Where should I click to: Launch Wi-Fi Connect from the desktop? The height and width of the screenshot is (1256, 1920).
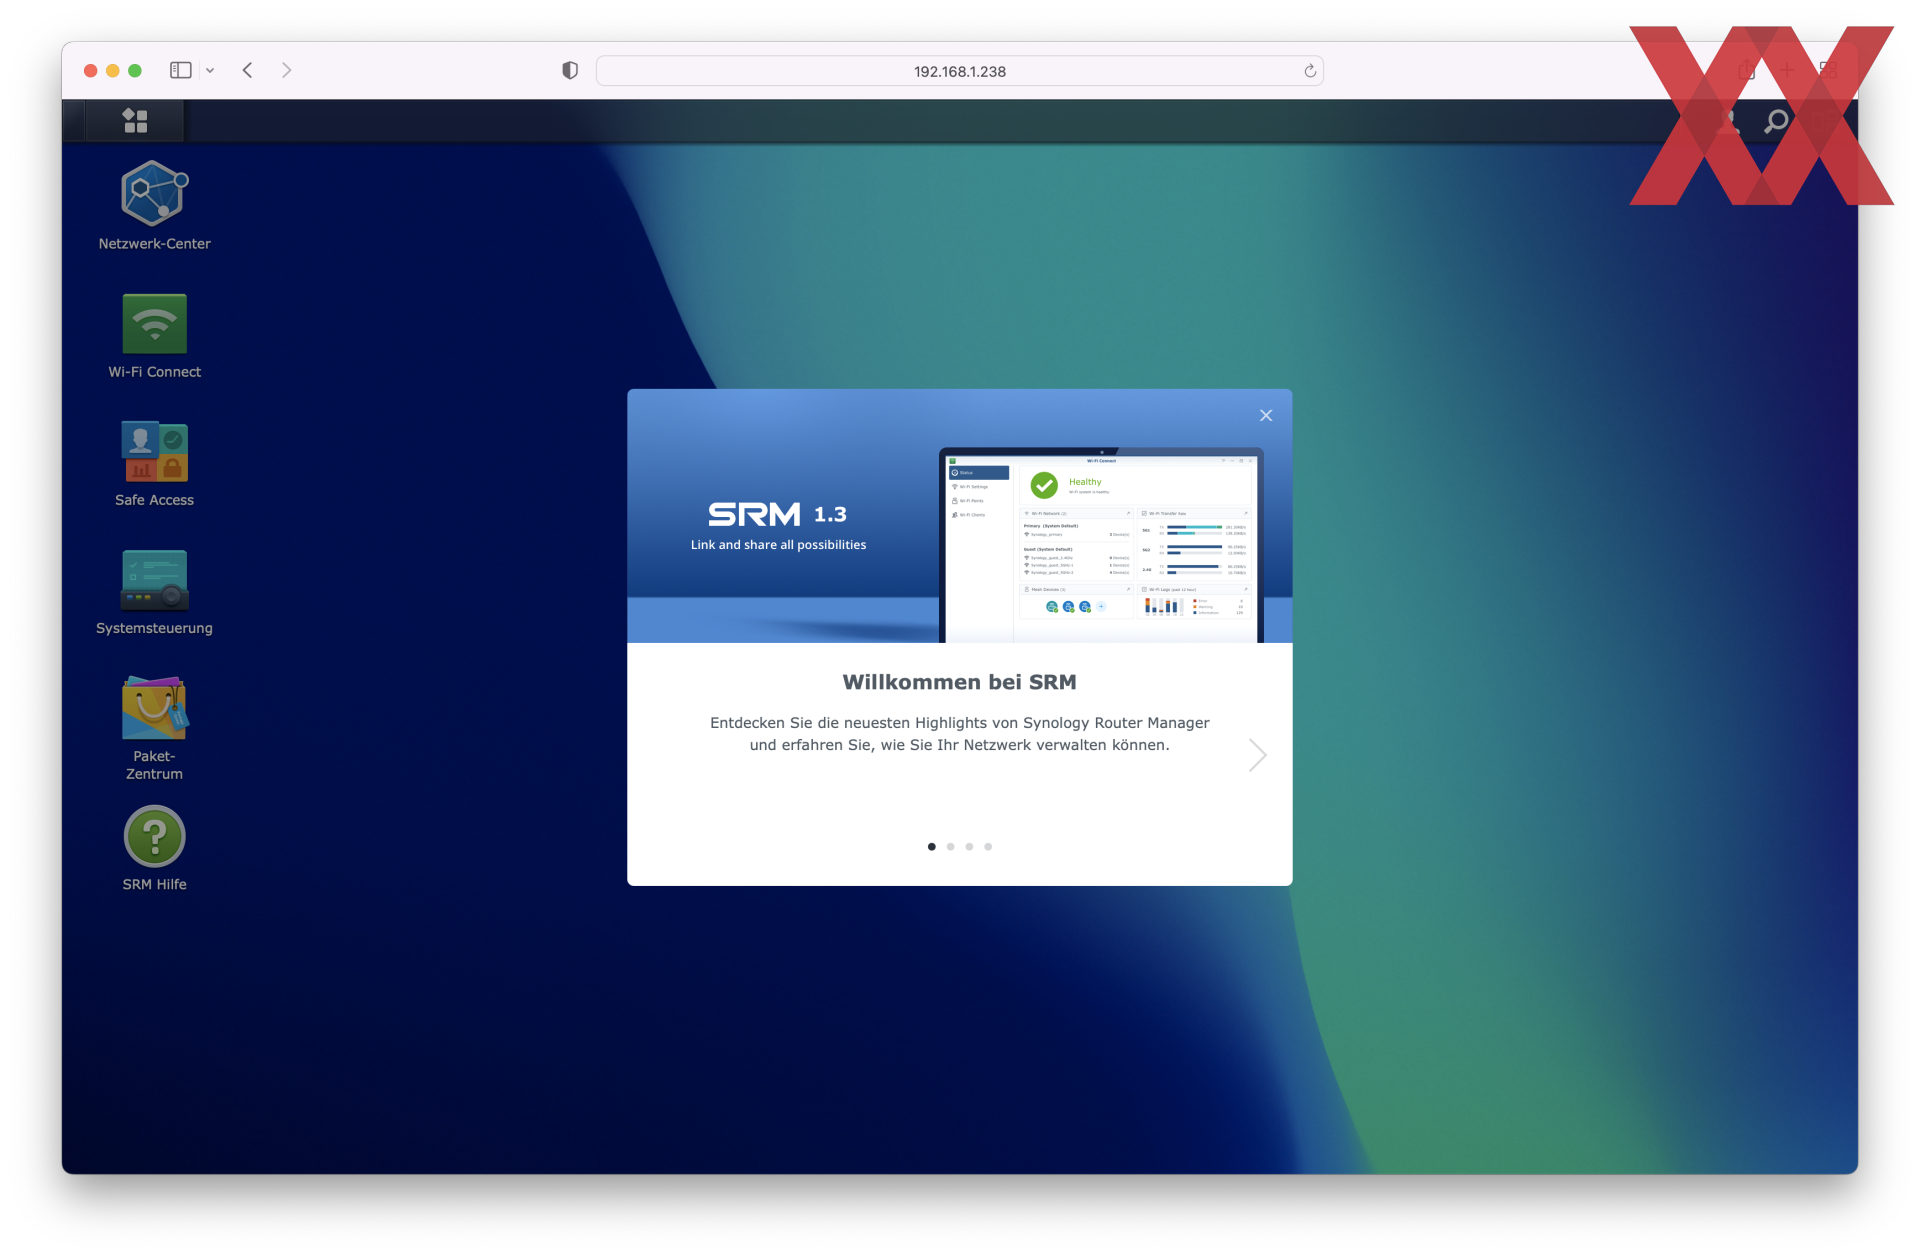[x=154, y=336]
